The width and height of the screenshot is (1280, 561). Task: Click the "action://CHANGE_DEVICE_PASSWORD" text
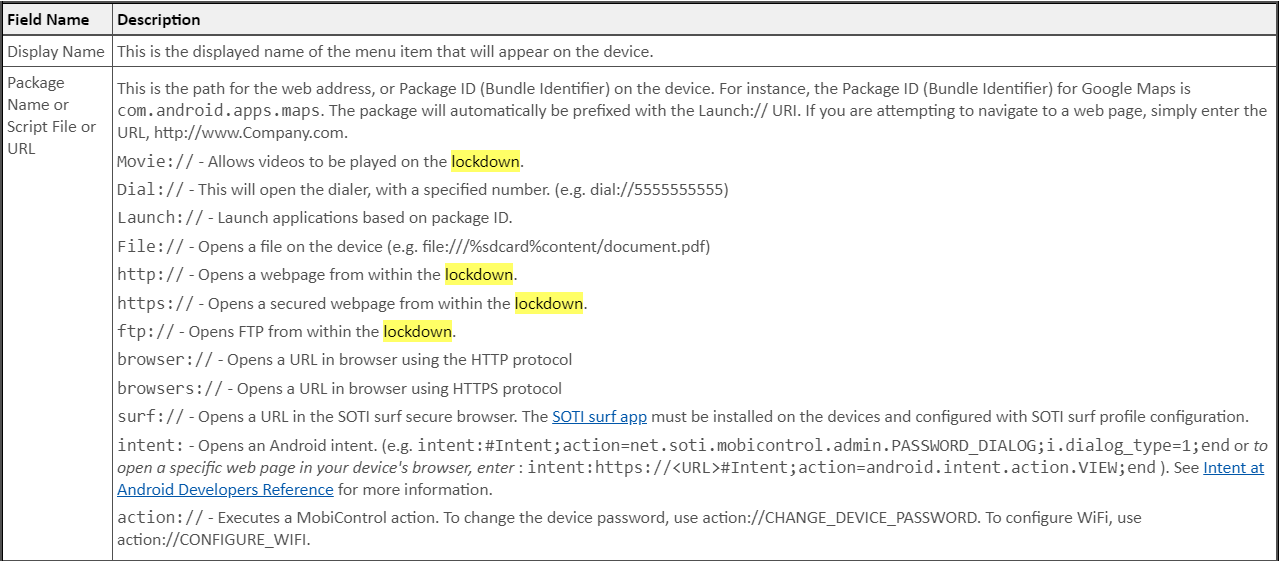pos(869,518)
